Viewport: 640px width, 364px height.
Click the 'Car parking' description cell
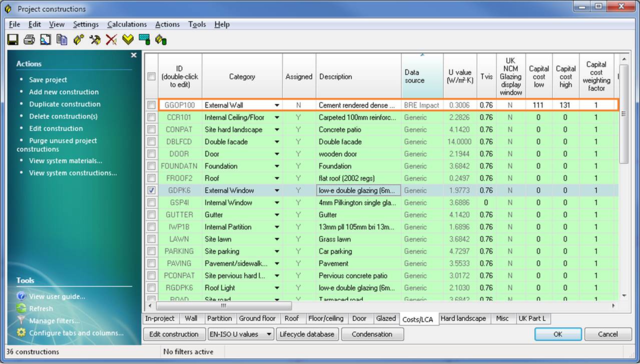pos(358,251)
